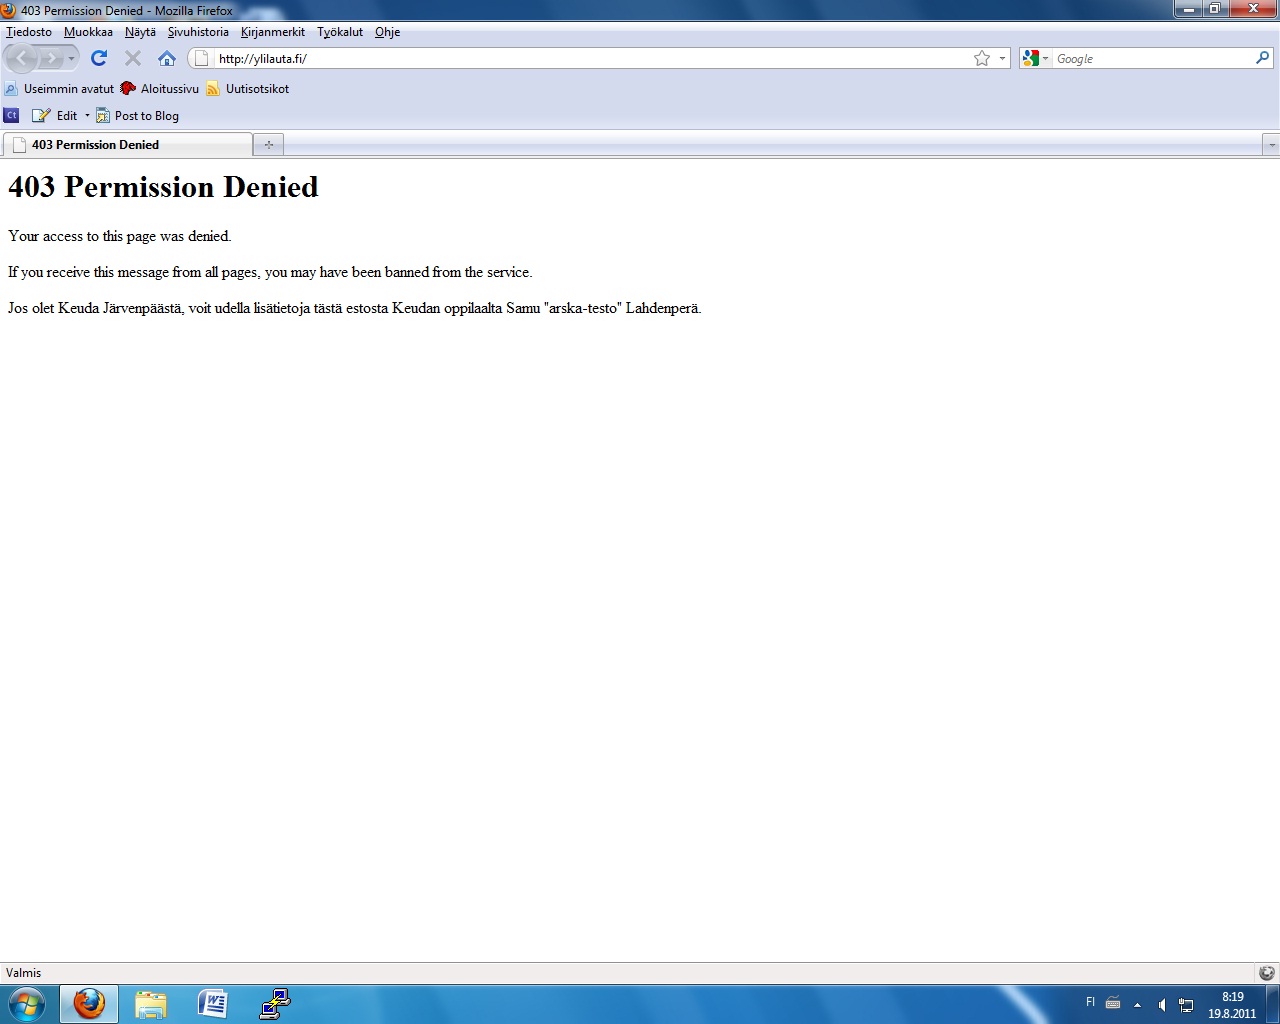Click the search magnifier icon
Screen dimensions: 1280x1024
point(1262,58)
